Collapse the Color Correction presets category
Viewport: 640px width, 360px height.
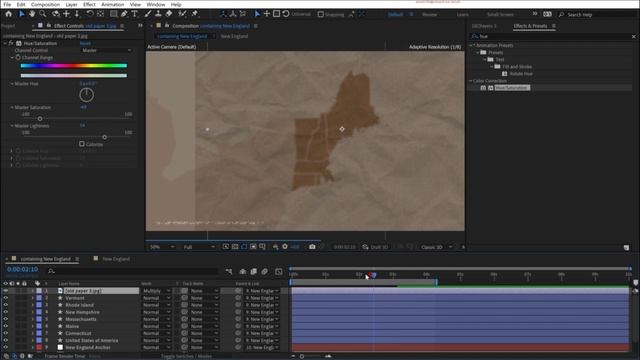pos(471,81)
